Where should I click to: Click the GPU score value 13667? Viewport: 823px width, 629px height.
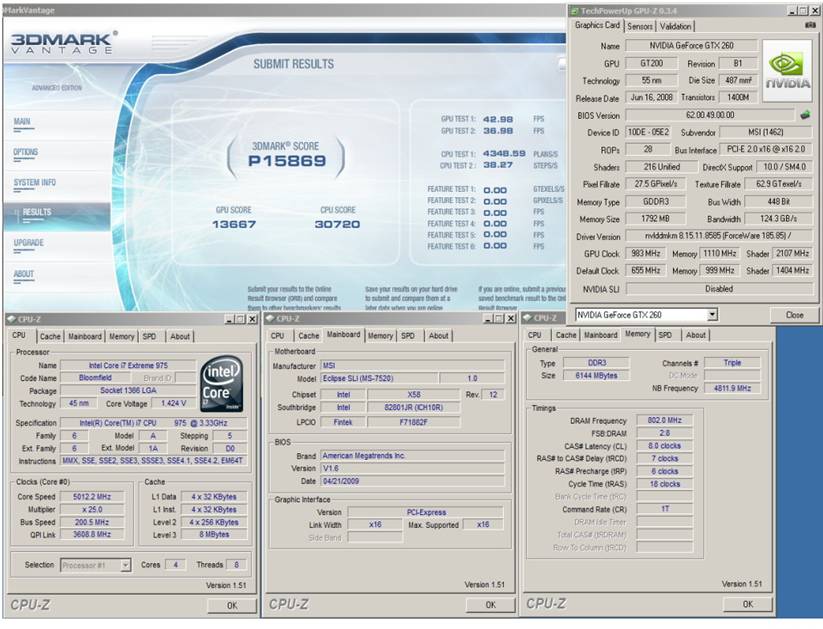tap(234, 224)
